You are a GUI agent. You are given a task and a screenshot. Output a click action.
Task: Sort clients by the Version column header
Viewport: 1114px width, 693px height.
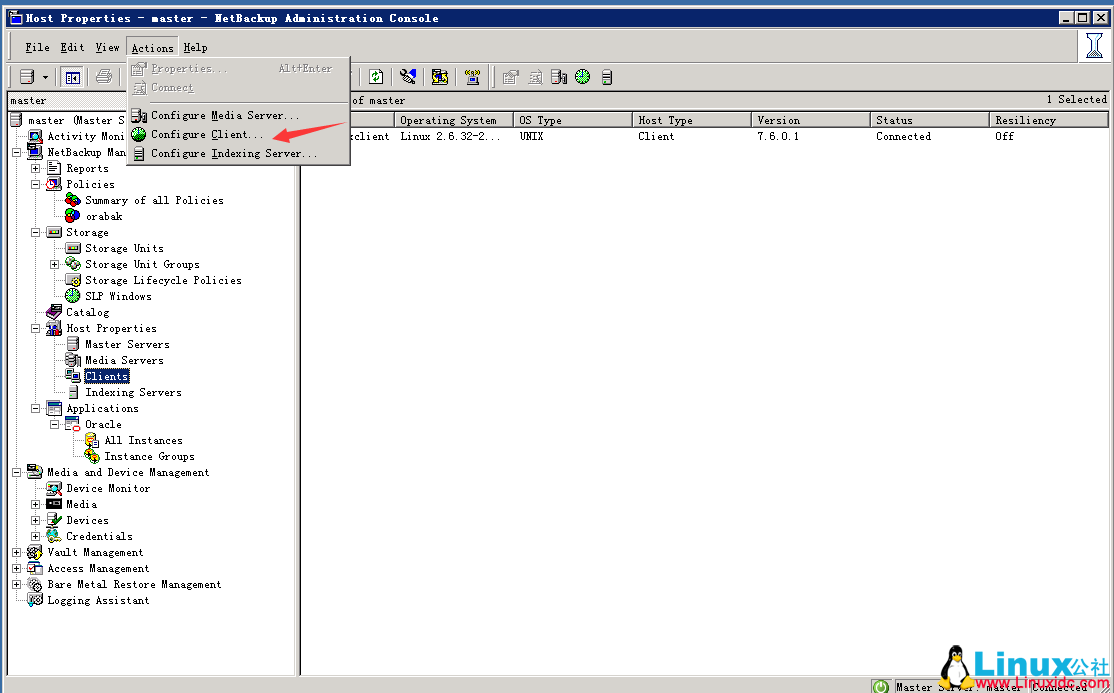pyautogui.click(x=810, y=119)
